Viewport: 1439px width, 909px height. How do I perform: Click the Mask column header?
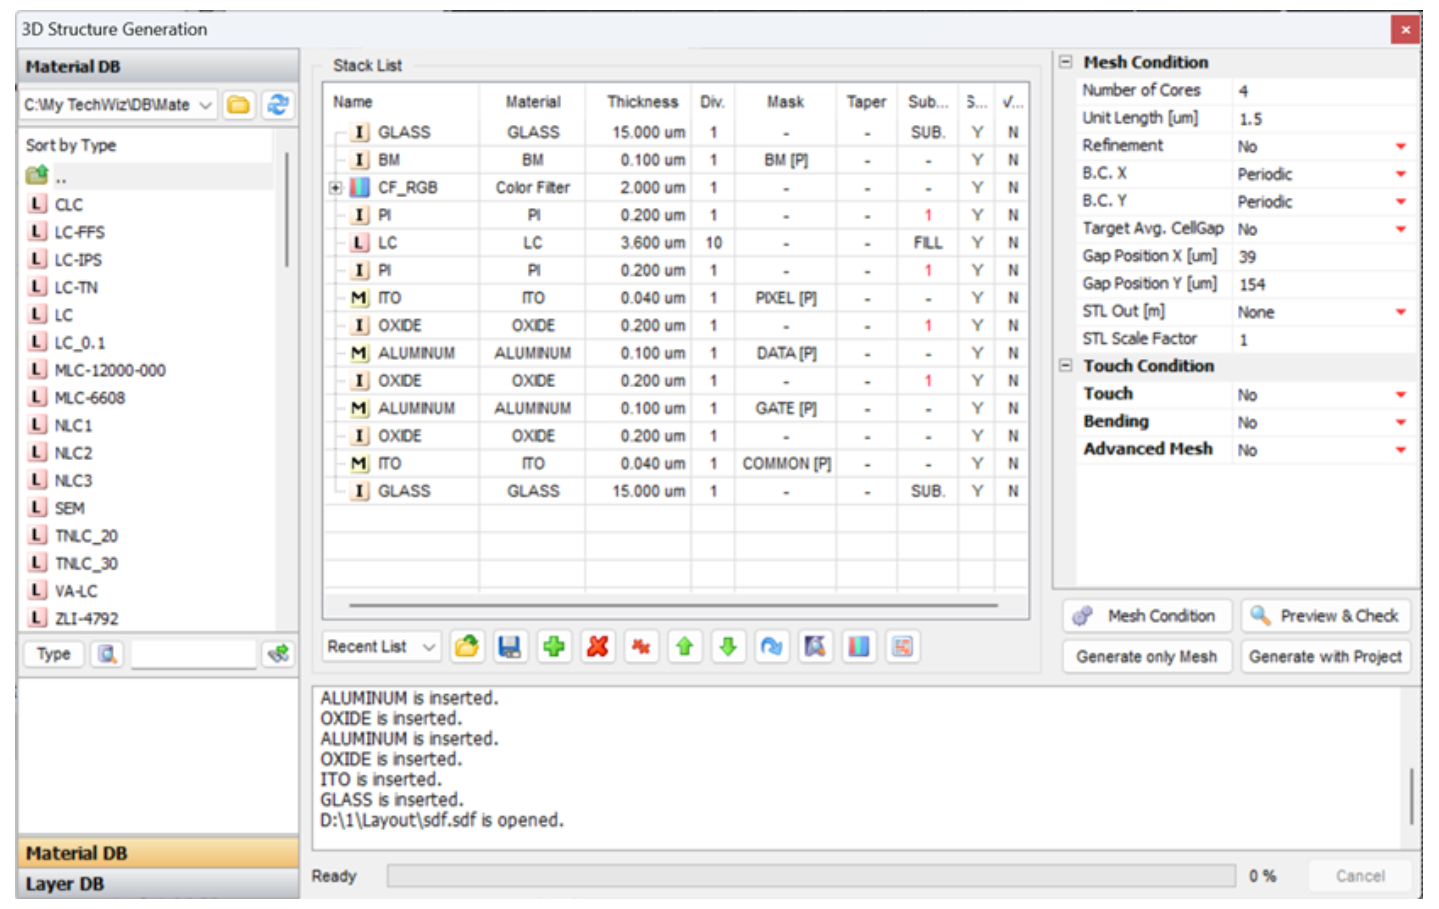tap(785, 102)
